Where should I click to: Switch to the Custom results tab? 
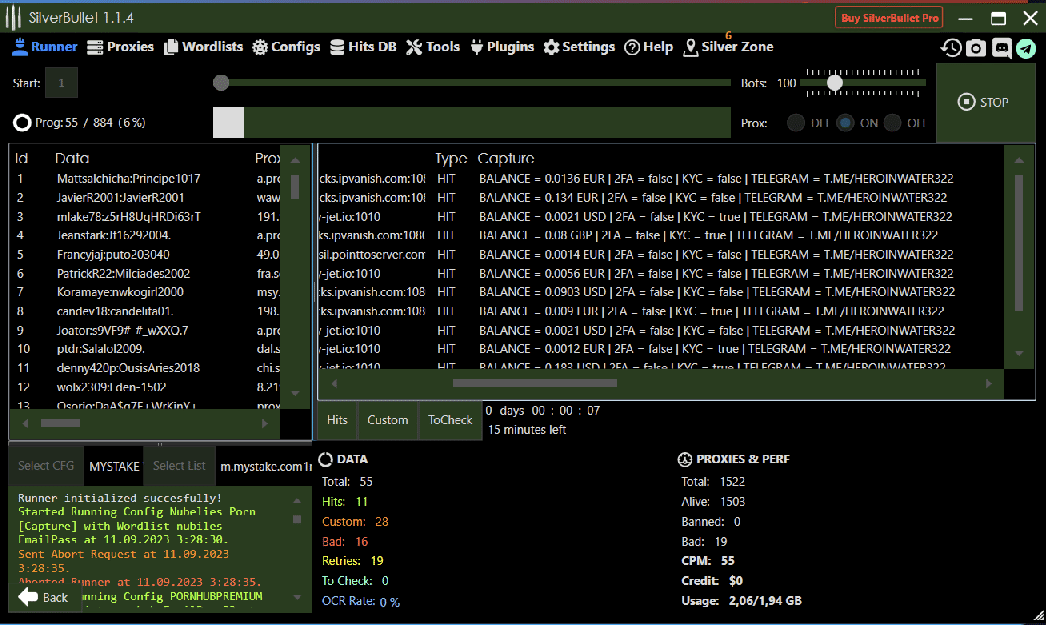(x=387, y=420)
